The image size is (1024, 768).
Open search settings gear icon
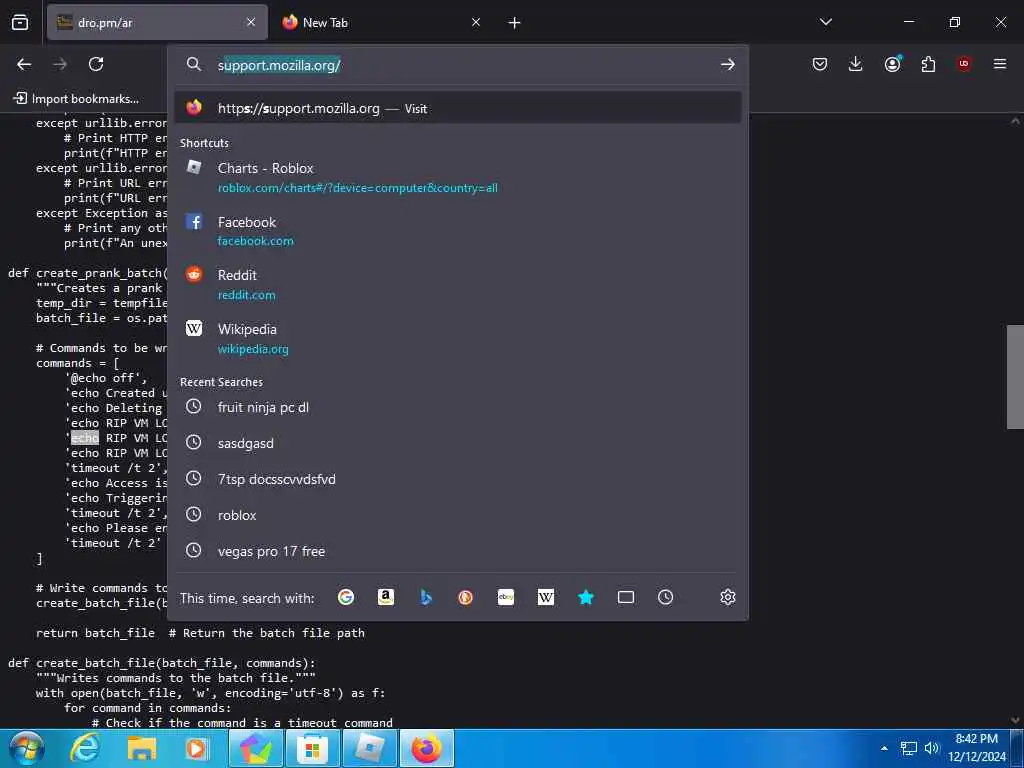point(728,597)
